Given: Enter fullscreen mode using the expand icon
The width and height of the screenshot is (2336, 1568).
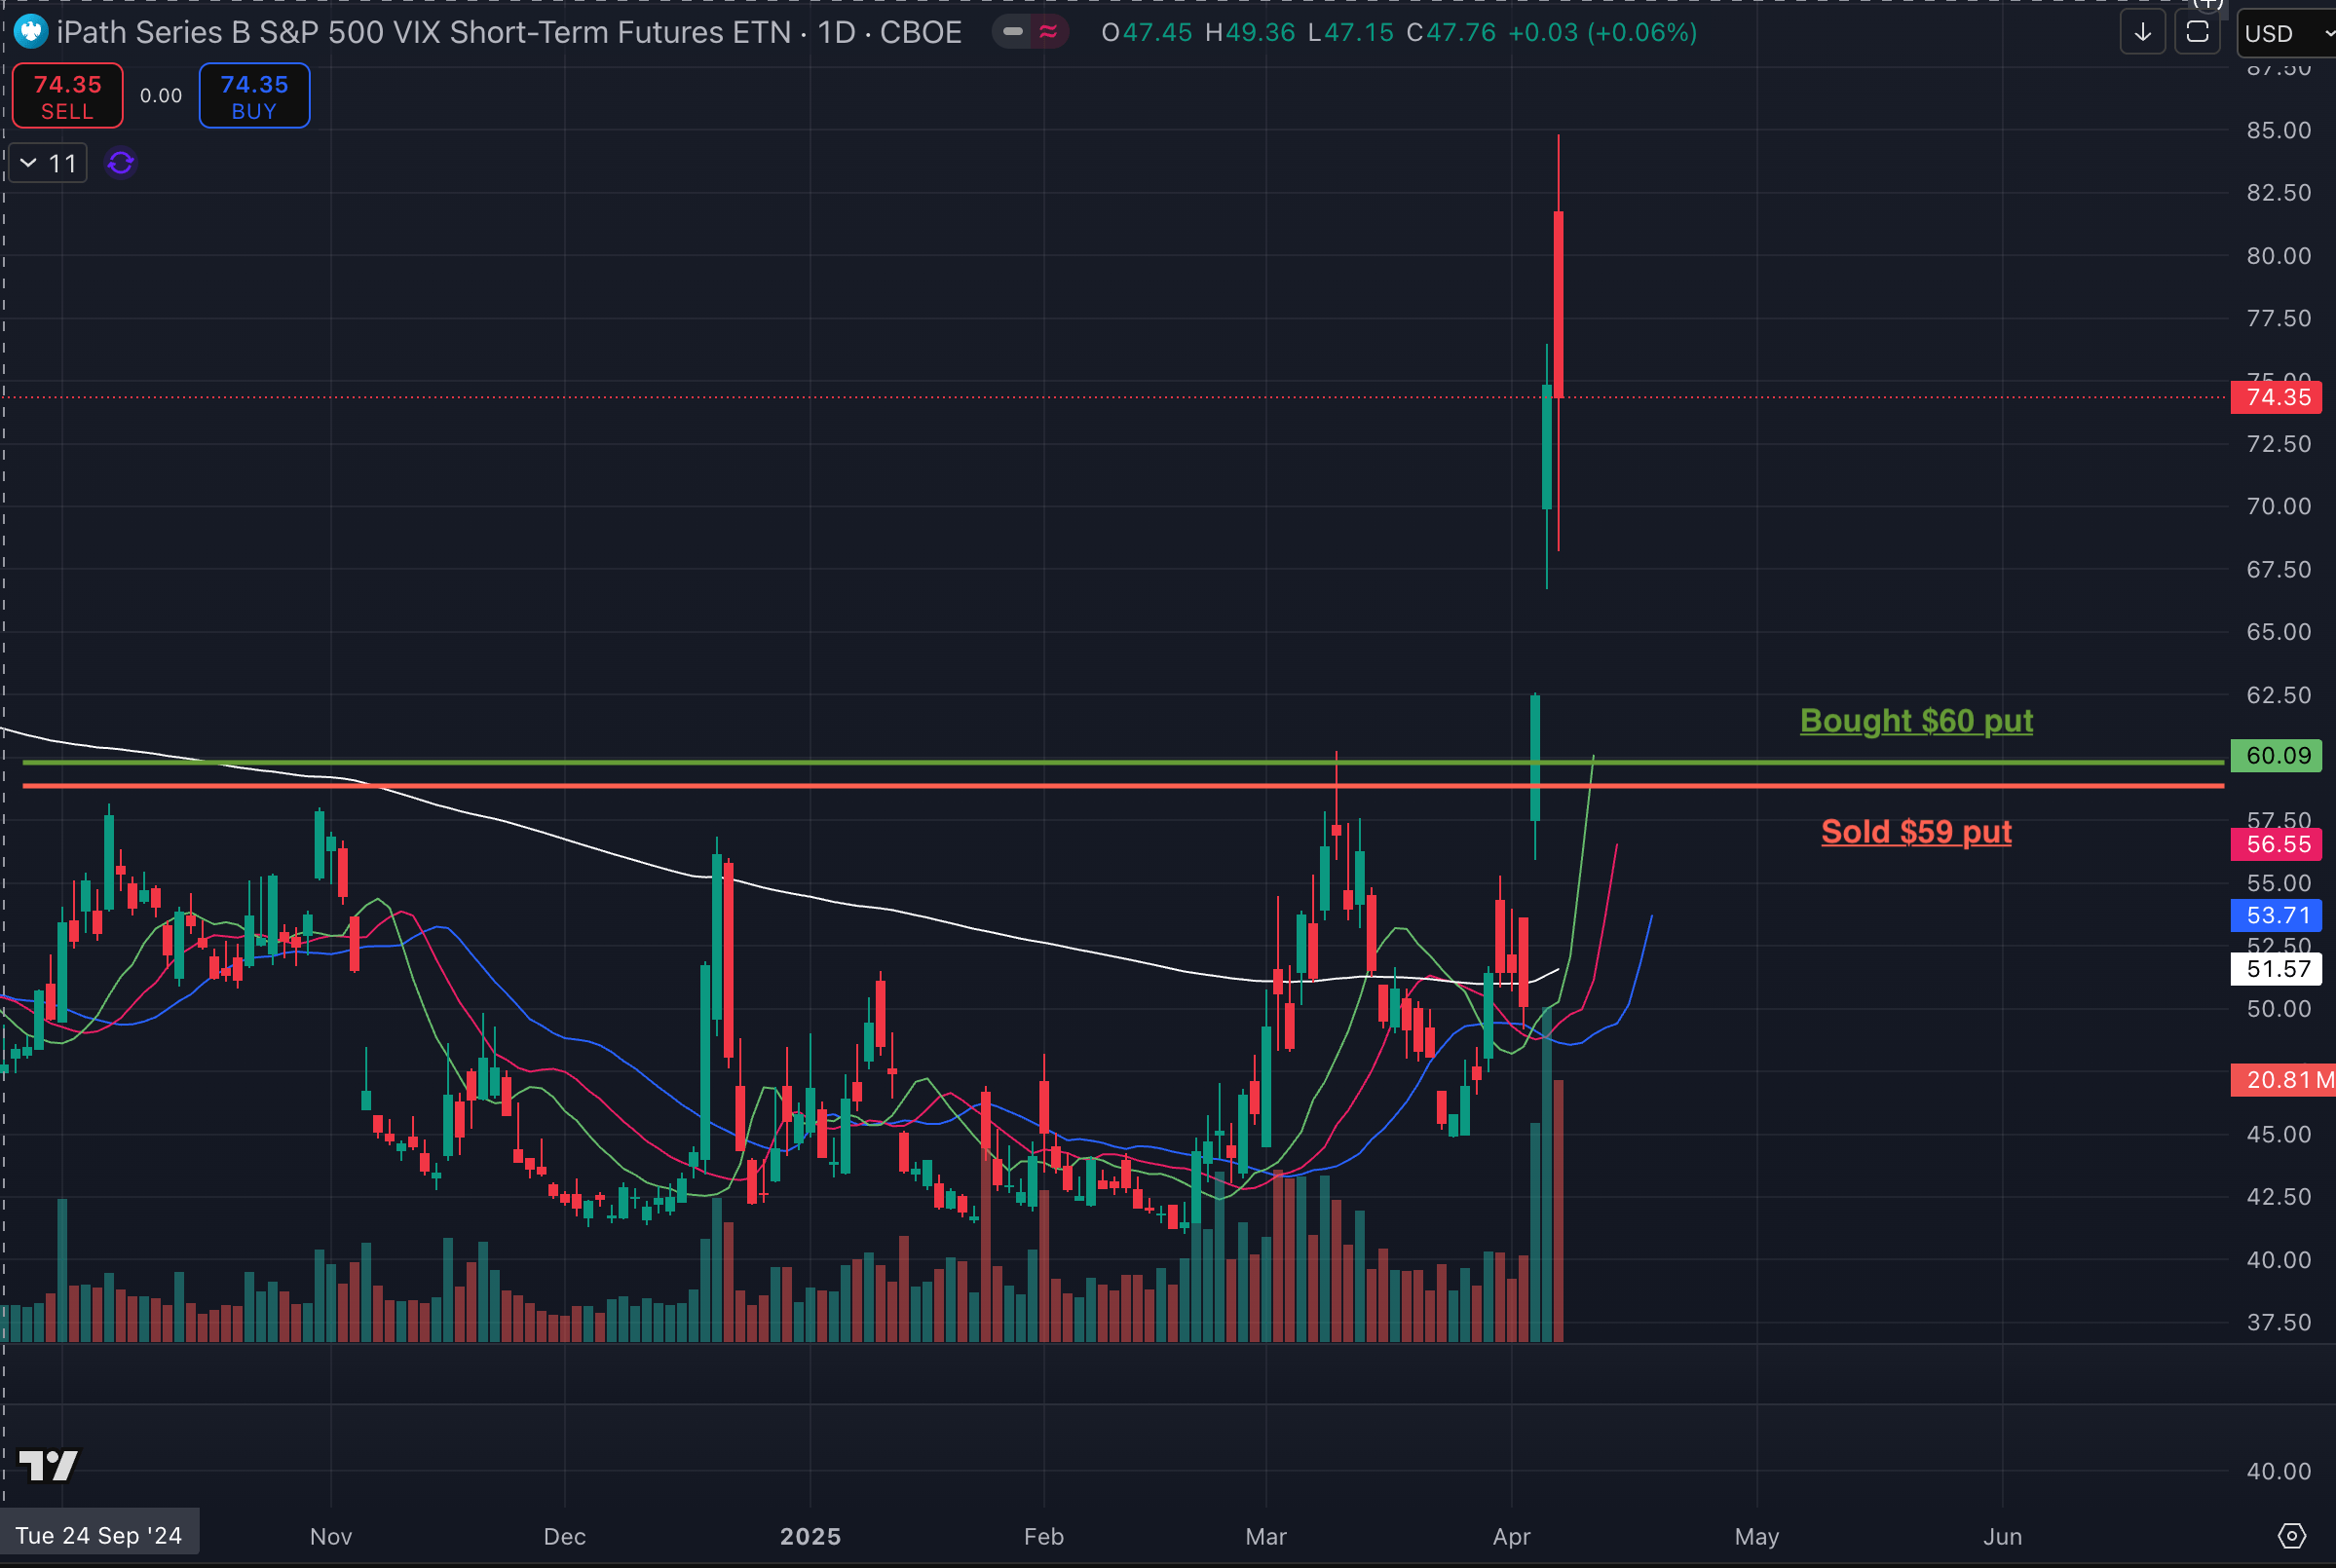Looking at the screenshot, I should tap(2197, 33).
